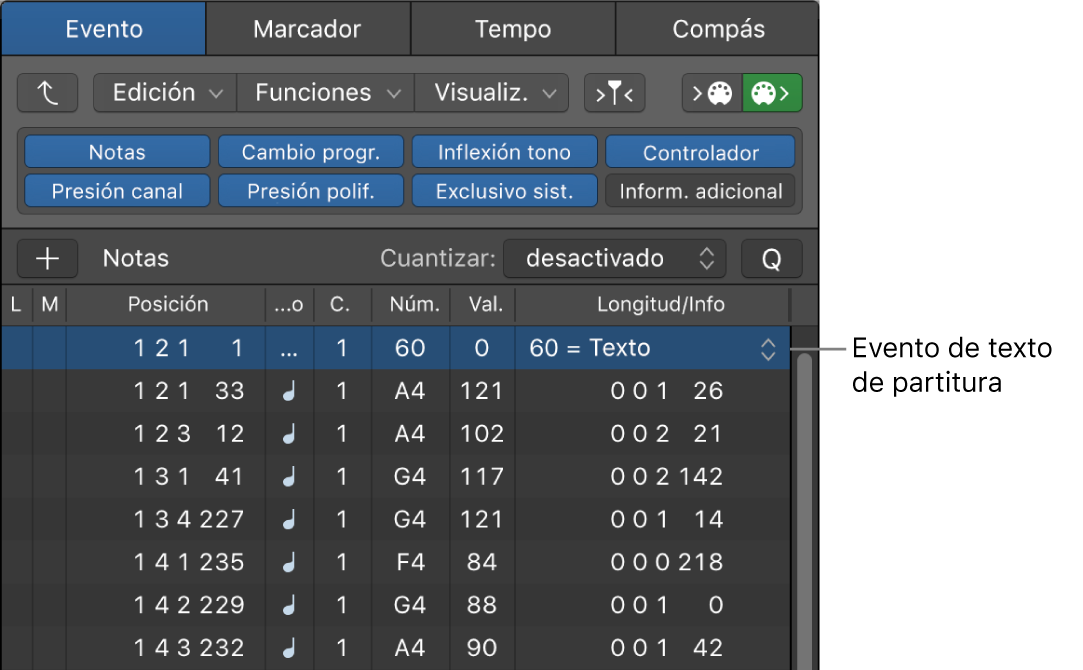1083x670 pixels.
Task: Open the Cuantizar desactivado dropdown
Action: pyautogui.click(x=615, y=258)
